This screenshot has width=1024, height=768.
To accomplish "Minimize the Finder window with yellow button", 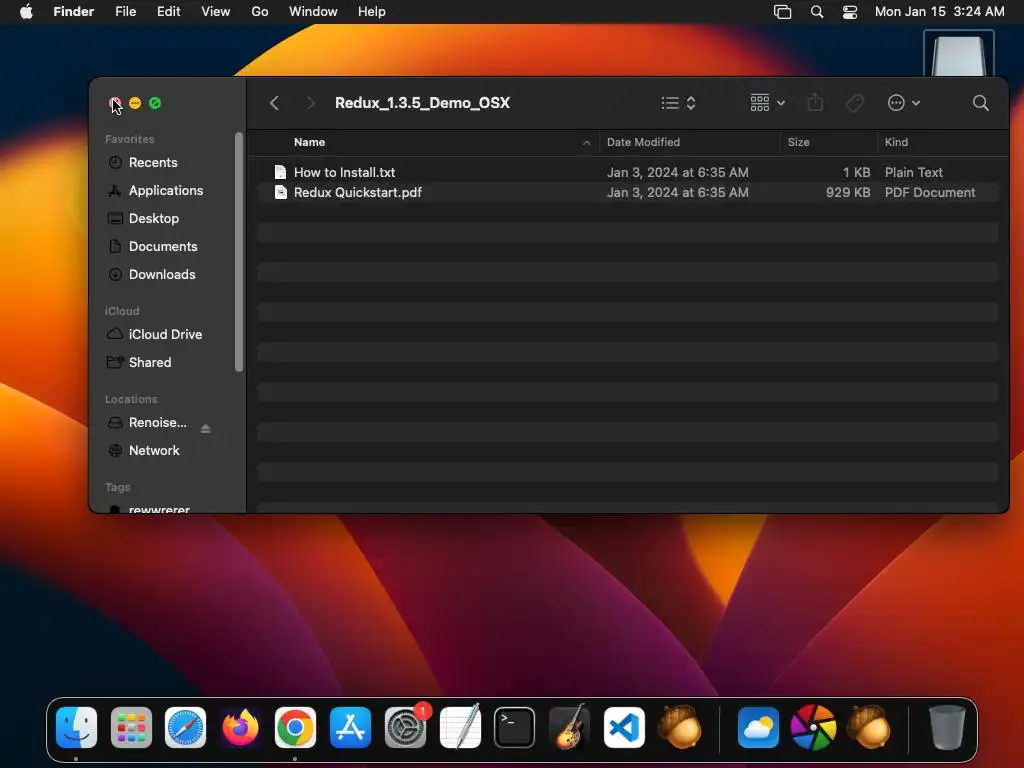I will point(135,103).
